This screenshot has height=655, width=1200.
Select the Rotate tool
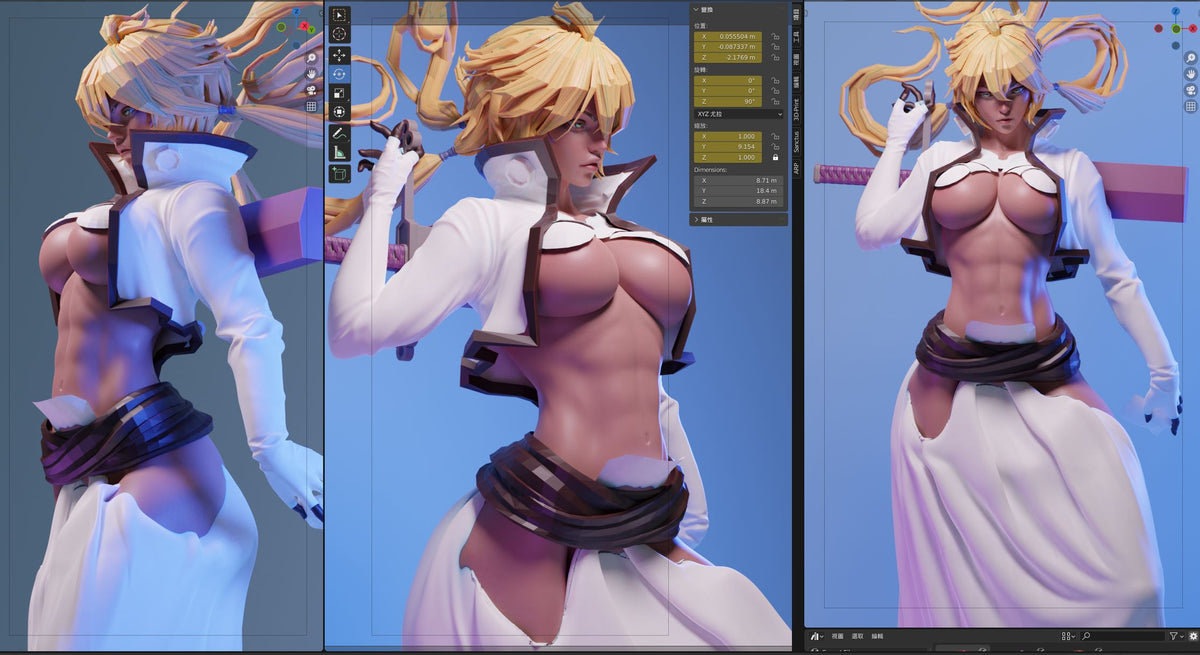339,73
